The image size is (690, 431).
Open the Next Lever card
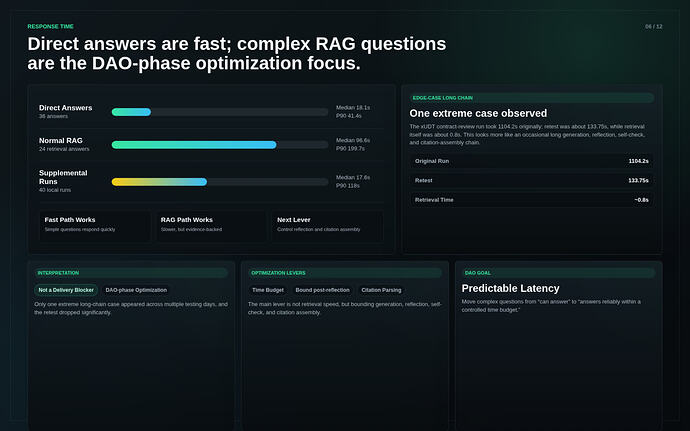pos(327,226)
